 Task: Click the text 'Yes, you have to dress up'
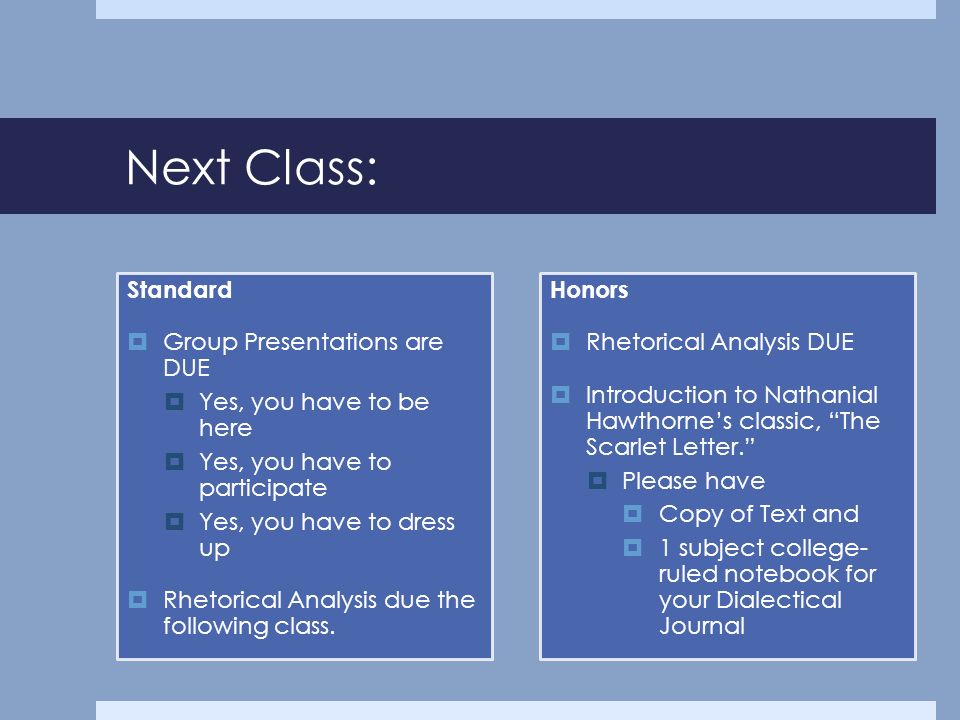[327, 534]
